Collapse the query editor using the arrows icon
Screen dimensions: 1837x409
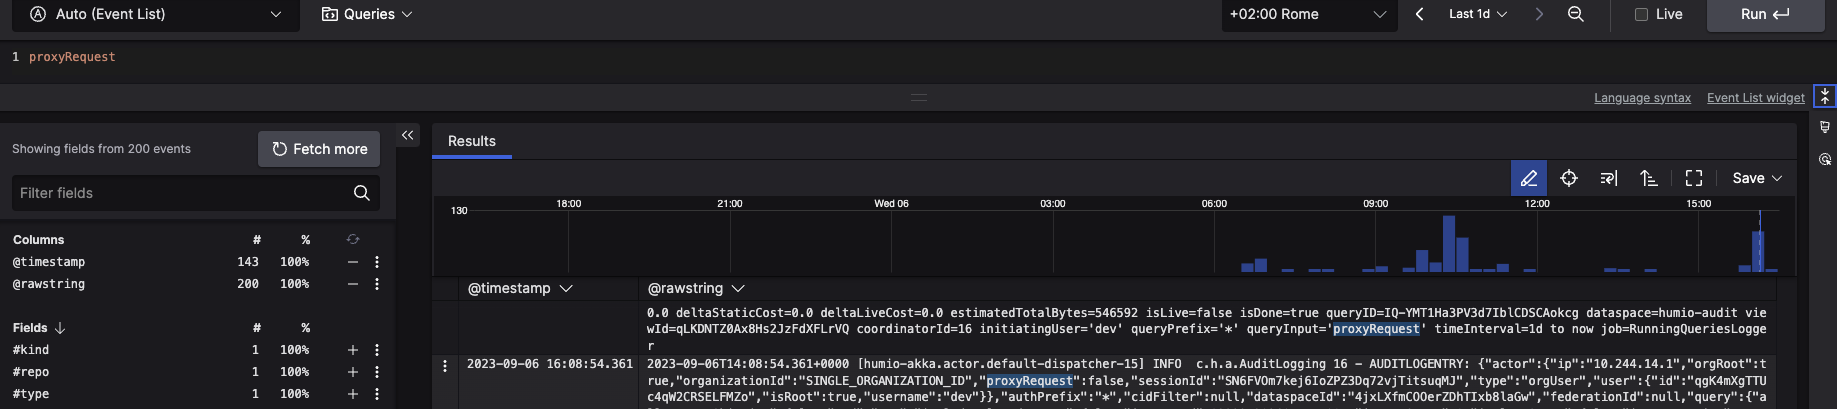tap(1824, 96)
